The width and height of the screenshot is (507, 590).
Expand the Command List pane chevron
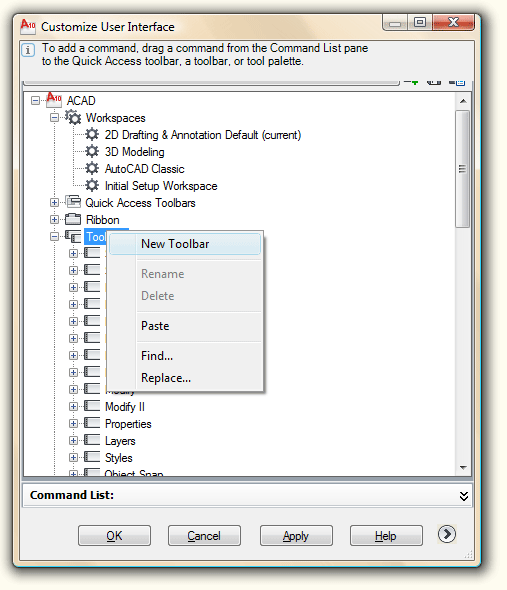(x=464, y=496)
